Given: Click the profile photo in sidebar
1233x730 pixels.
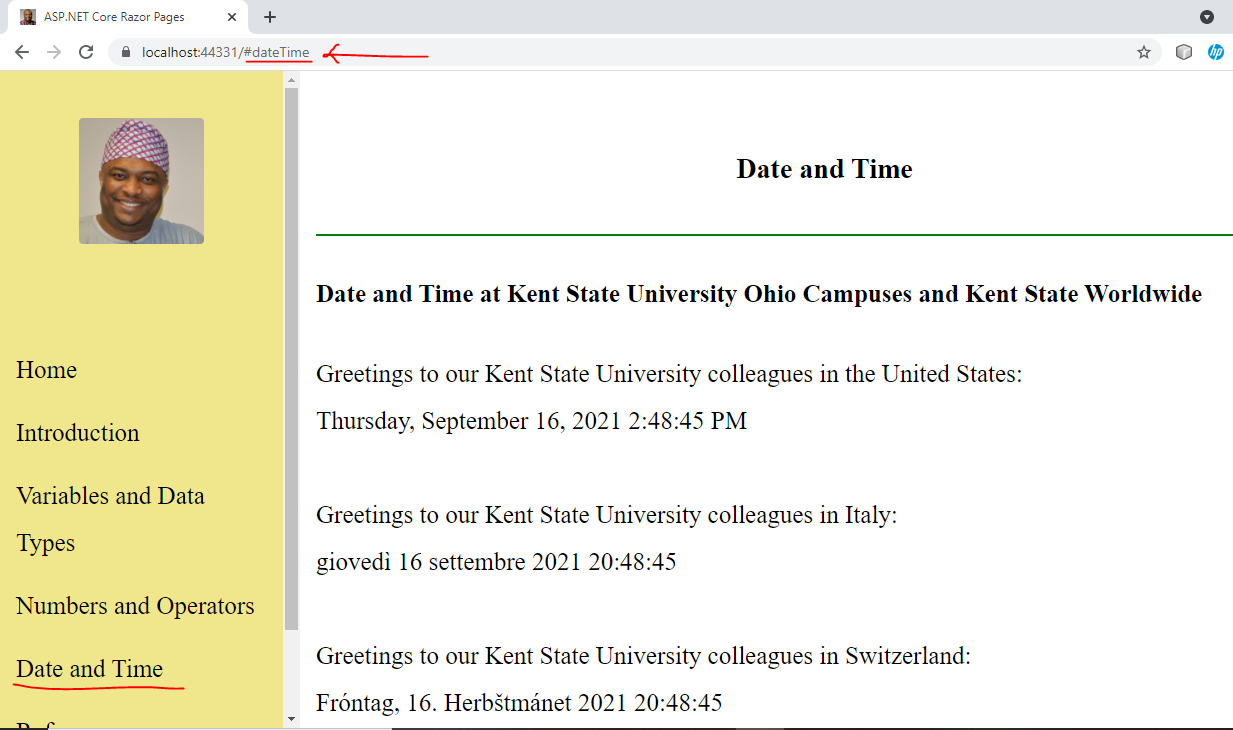Looking at the screenshot, I should tap(141, 181).
